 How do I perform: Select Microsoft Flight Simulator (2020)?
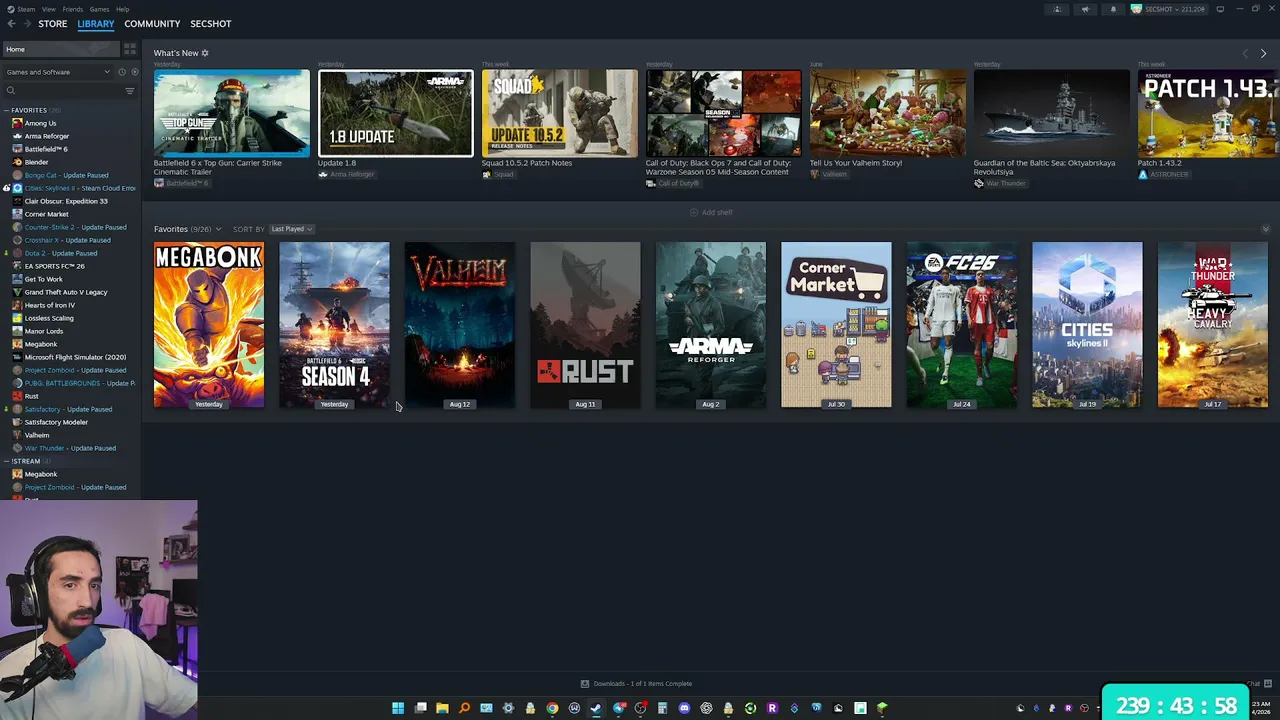75,357
